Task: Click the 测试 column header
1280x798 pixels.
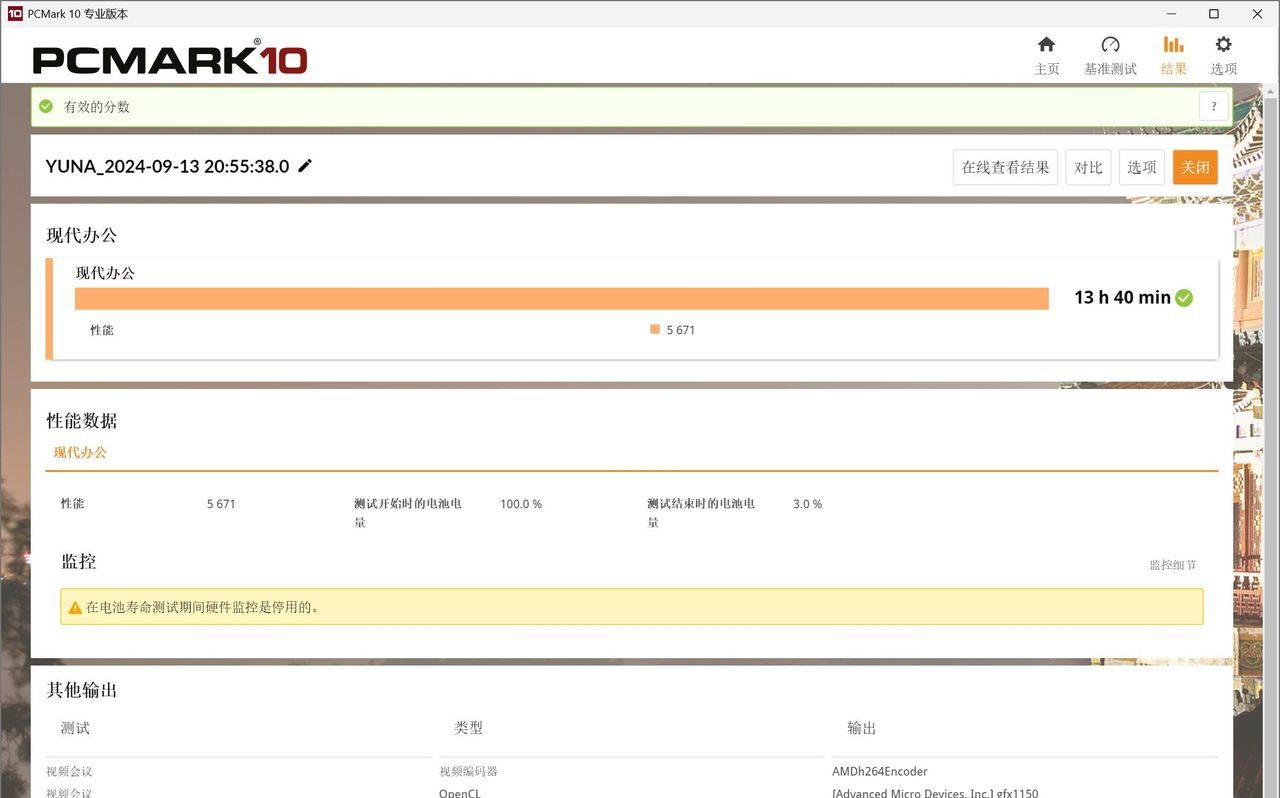Action: coord(75,728)
